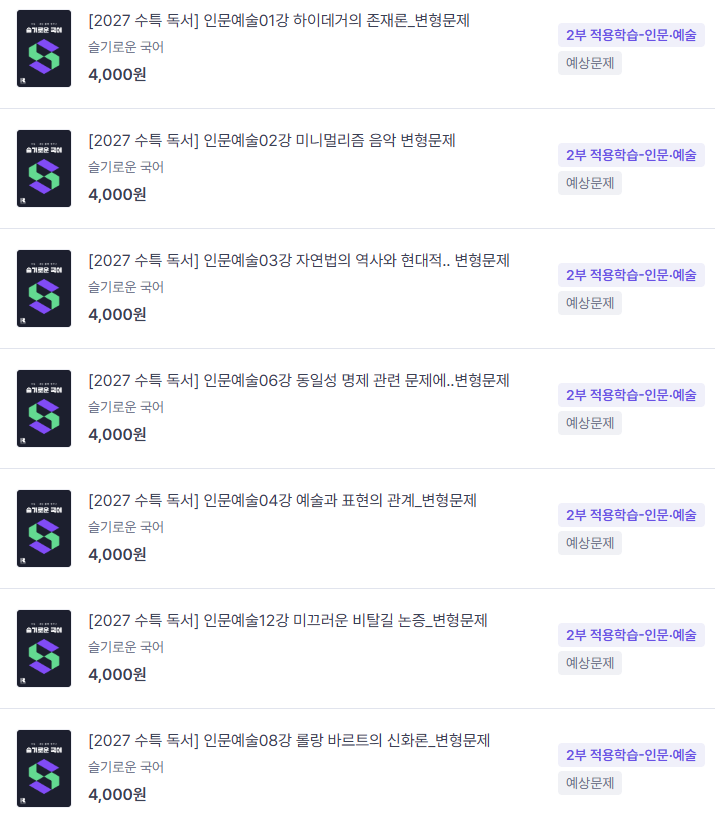This screenshot has height=821, width=715.
Task: Select the 2부 적용학습-인문·예술 tag on 하이데거의 존재론 row
Action: coord(631,35)
